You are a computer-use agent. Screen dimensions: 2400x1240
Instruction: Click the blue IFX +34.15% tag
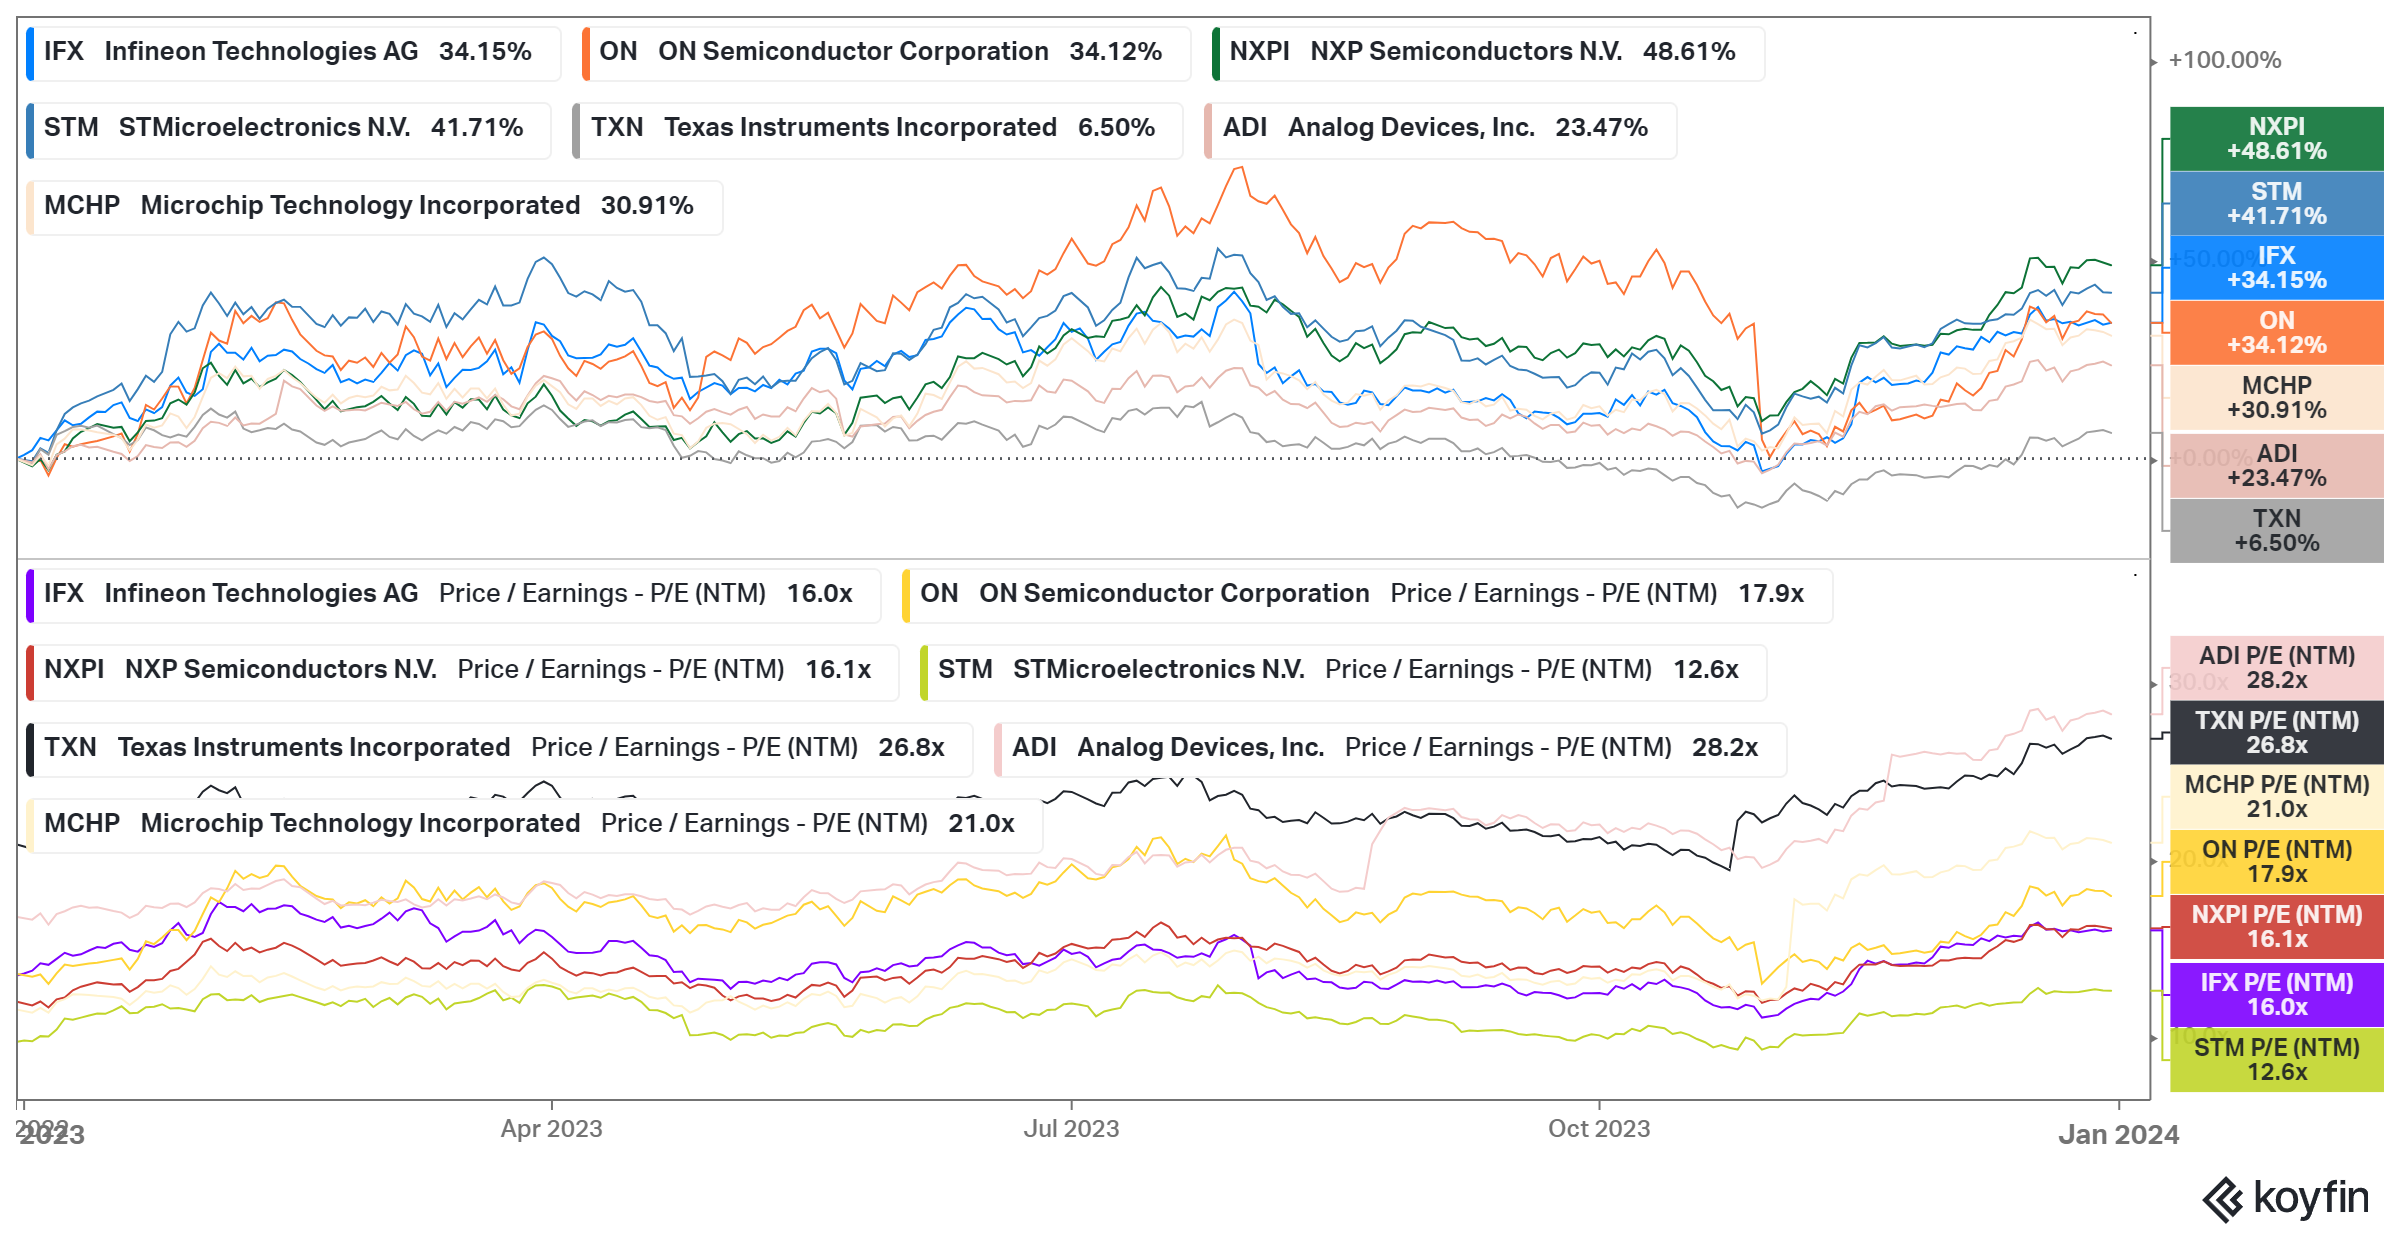tap(2276, 268)
